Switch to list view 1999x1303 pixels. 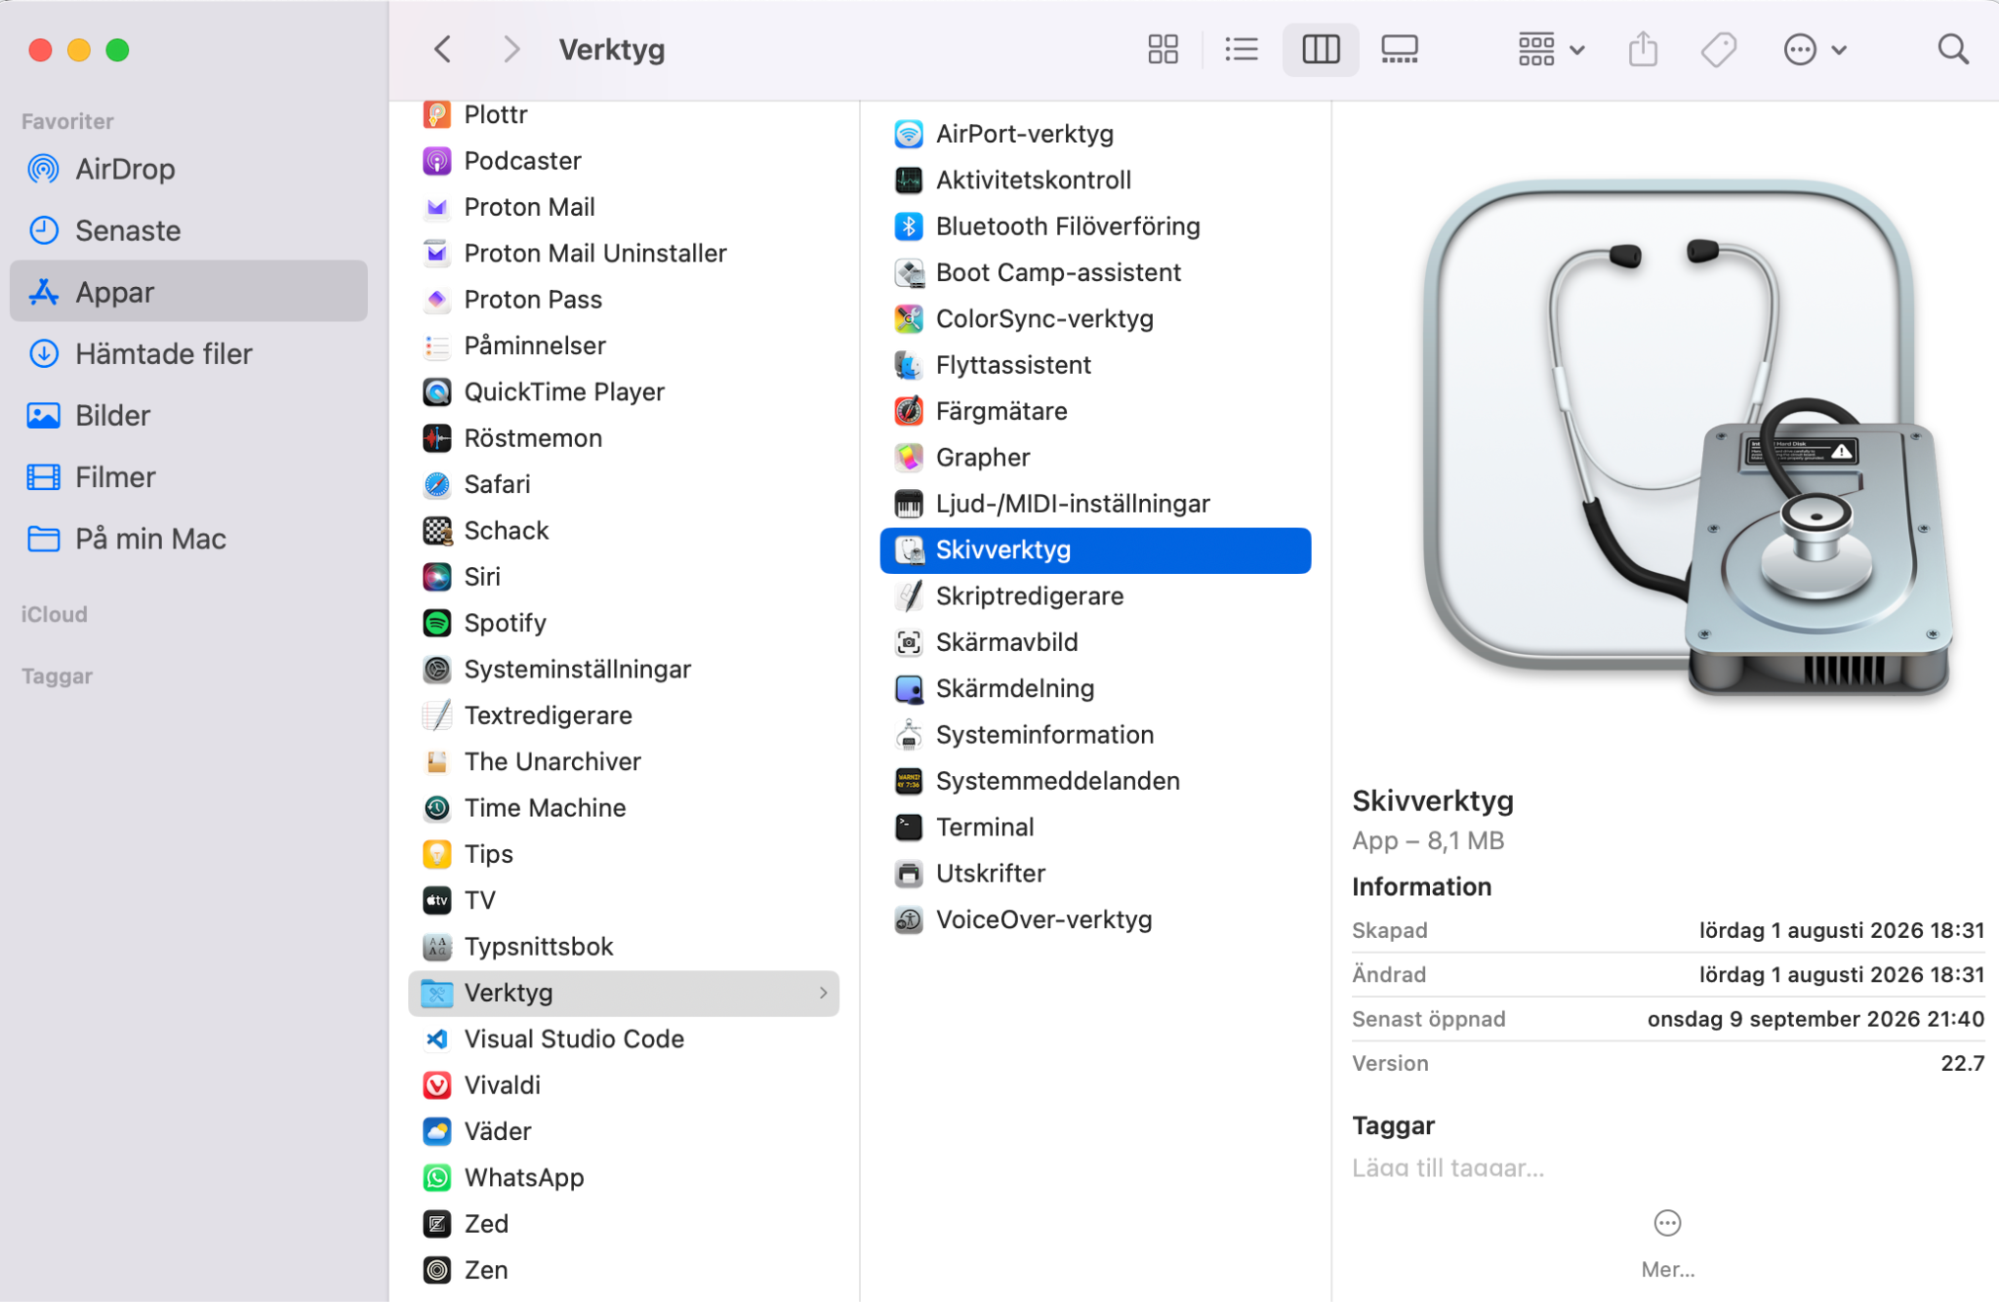tap(1241, 49)
